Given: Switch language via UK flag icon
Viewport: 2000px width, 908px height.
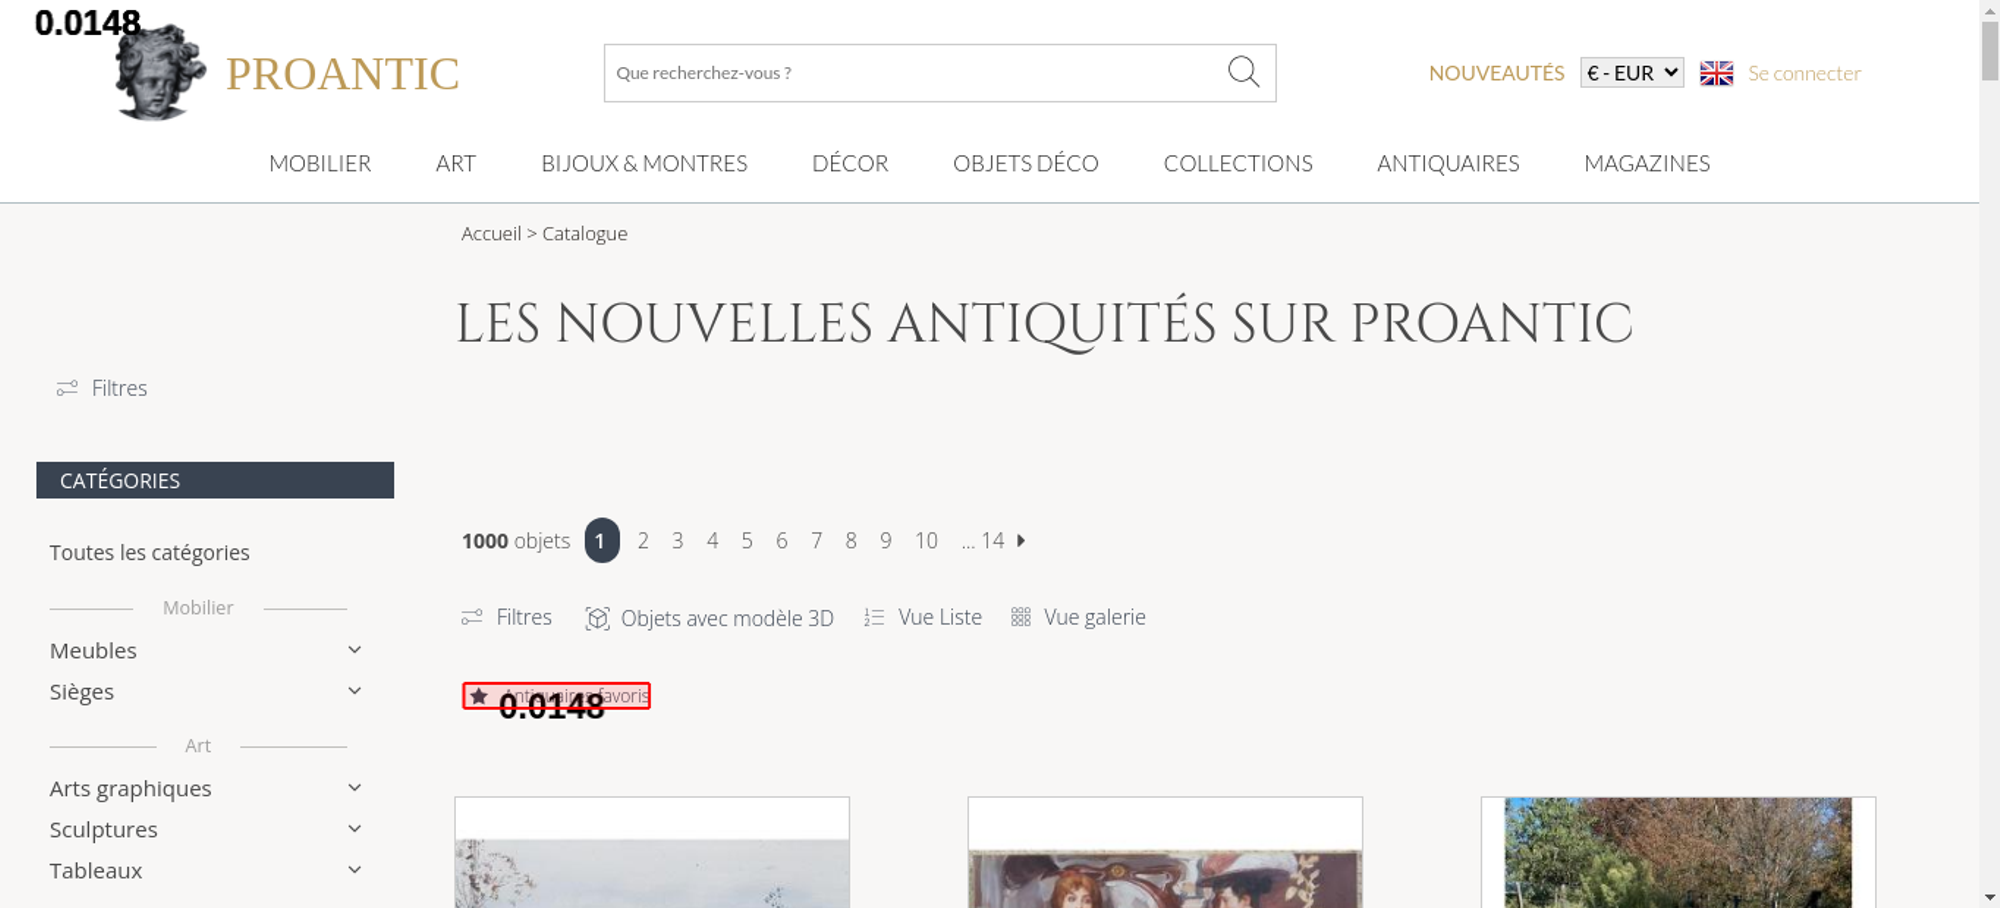Looking at the screenshot, I should (1716, 73).
